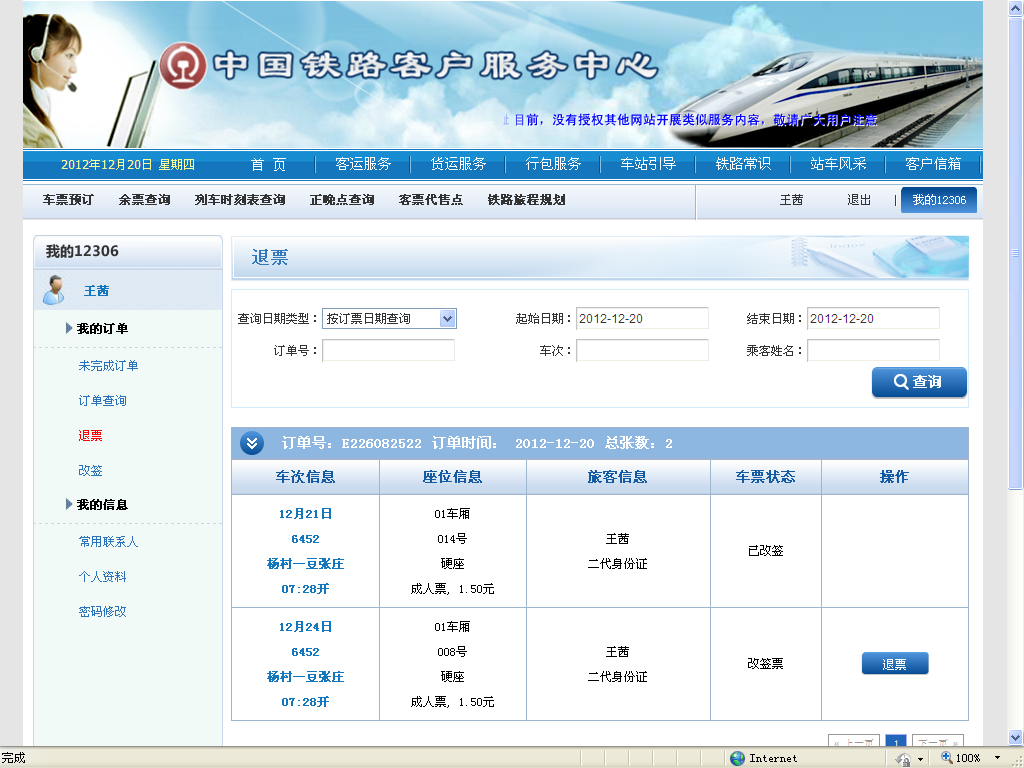Viewport: 1024px width, 768px height.
Task: Click the 014号 seat number
Action: (x=452, y=539)
